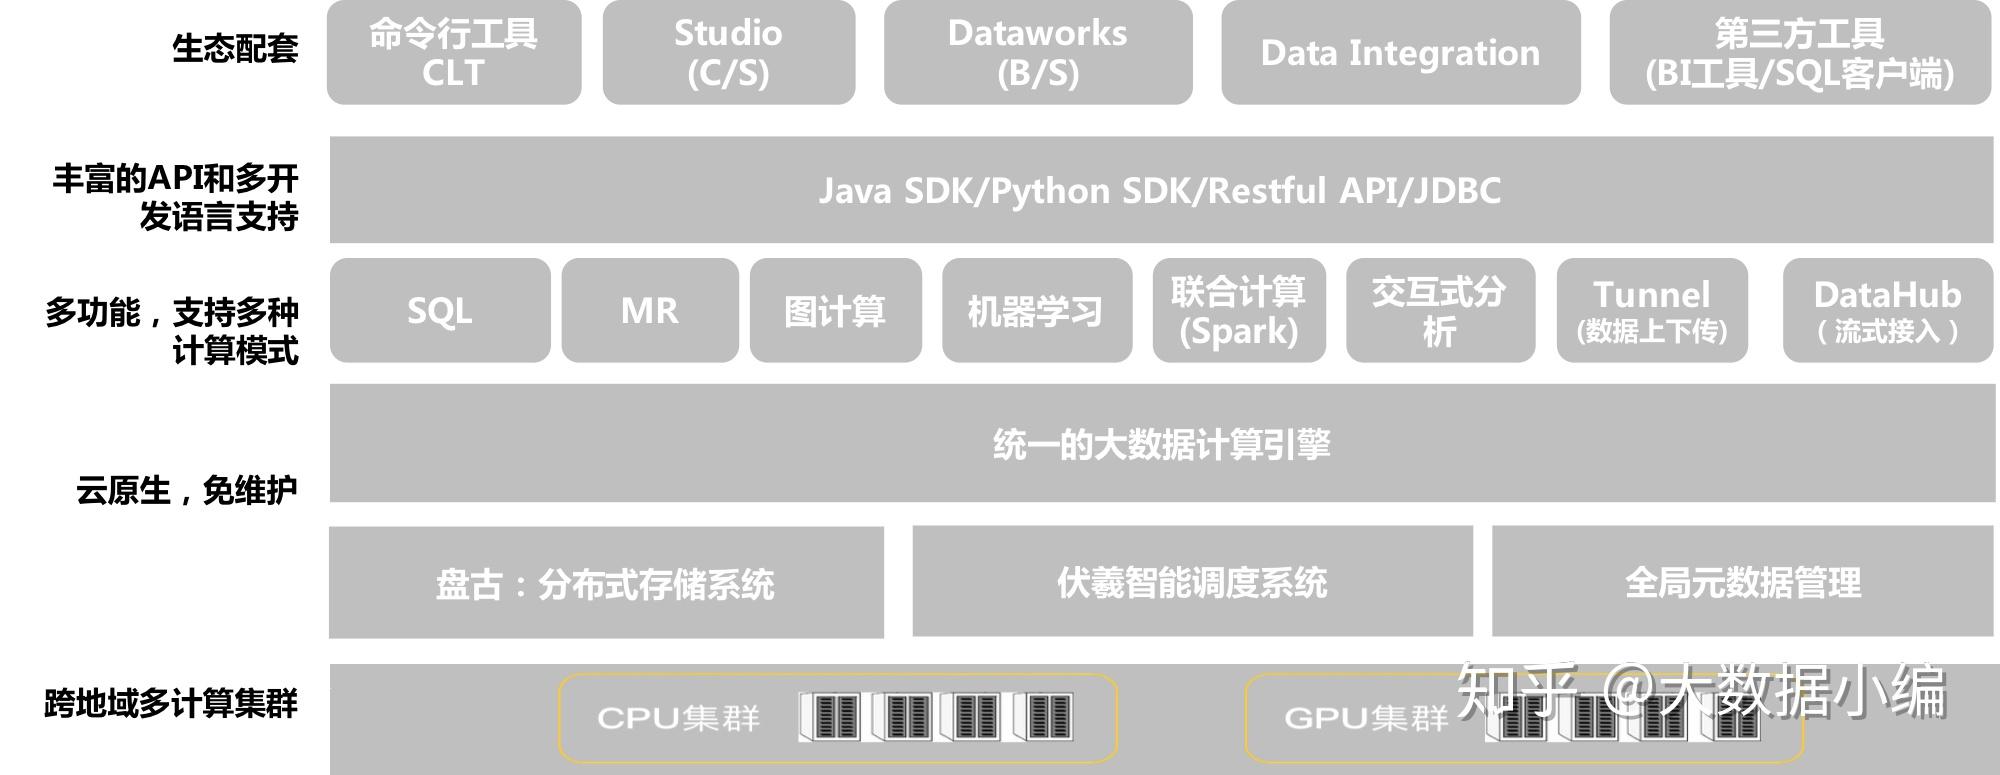
Task: Click the first server rack icon in CPU集群
Action: coord(831,717)
